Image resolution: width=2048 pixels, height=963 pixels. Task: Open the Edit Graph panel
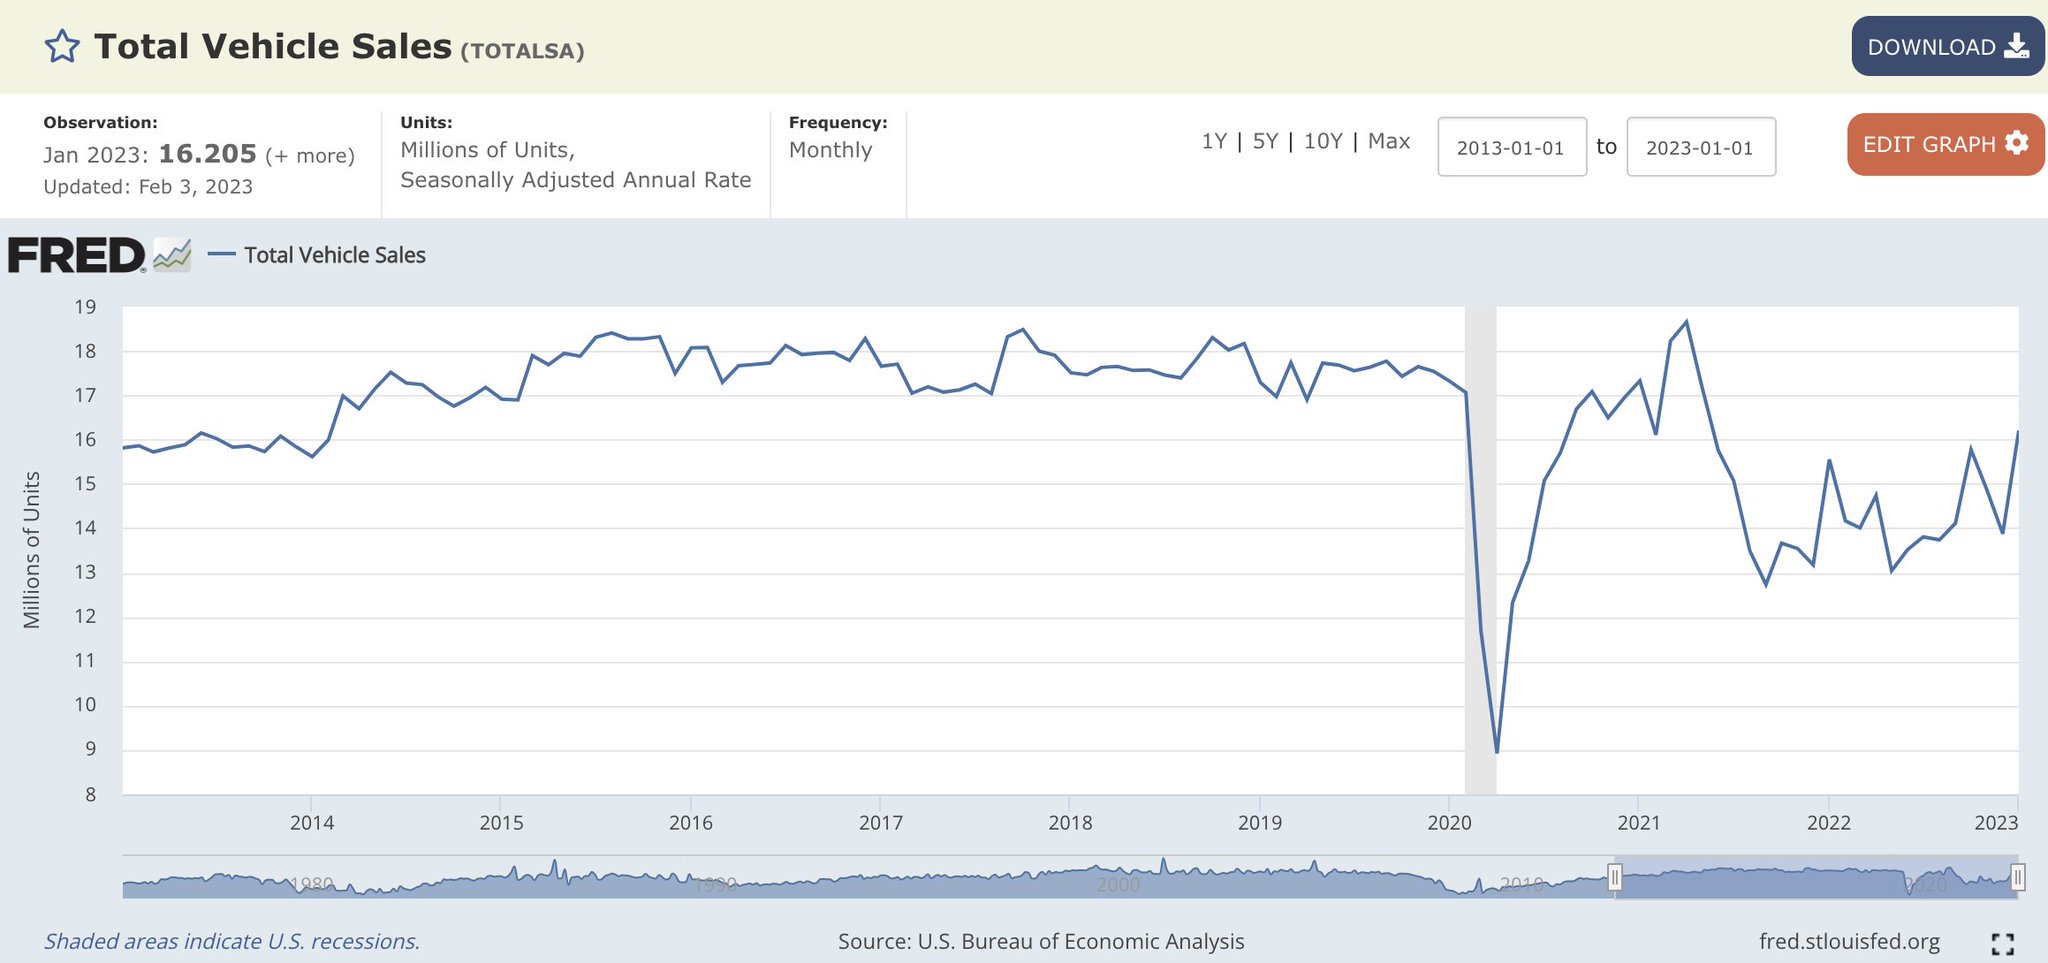(1945, 144)
